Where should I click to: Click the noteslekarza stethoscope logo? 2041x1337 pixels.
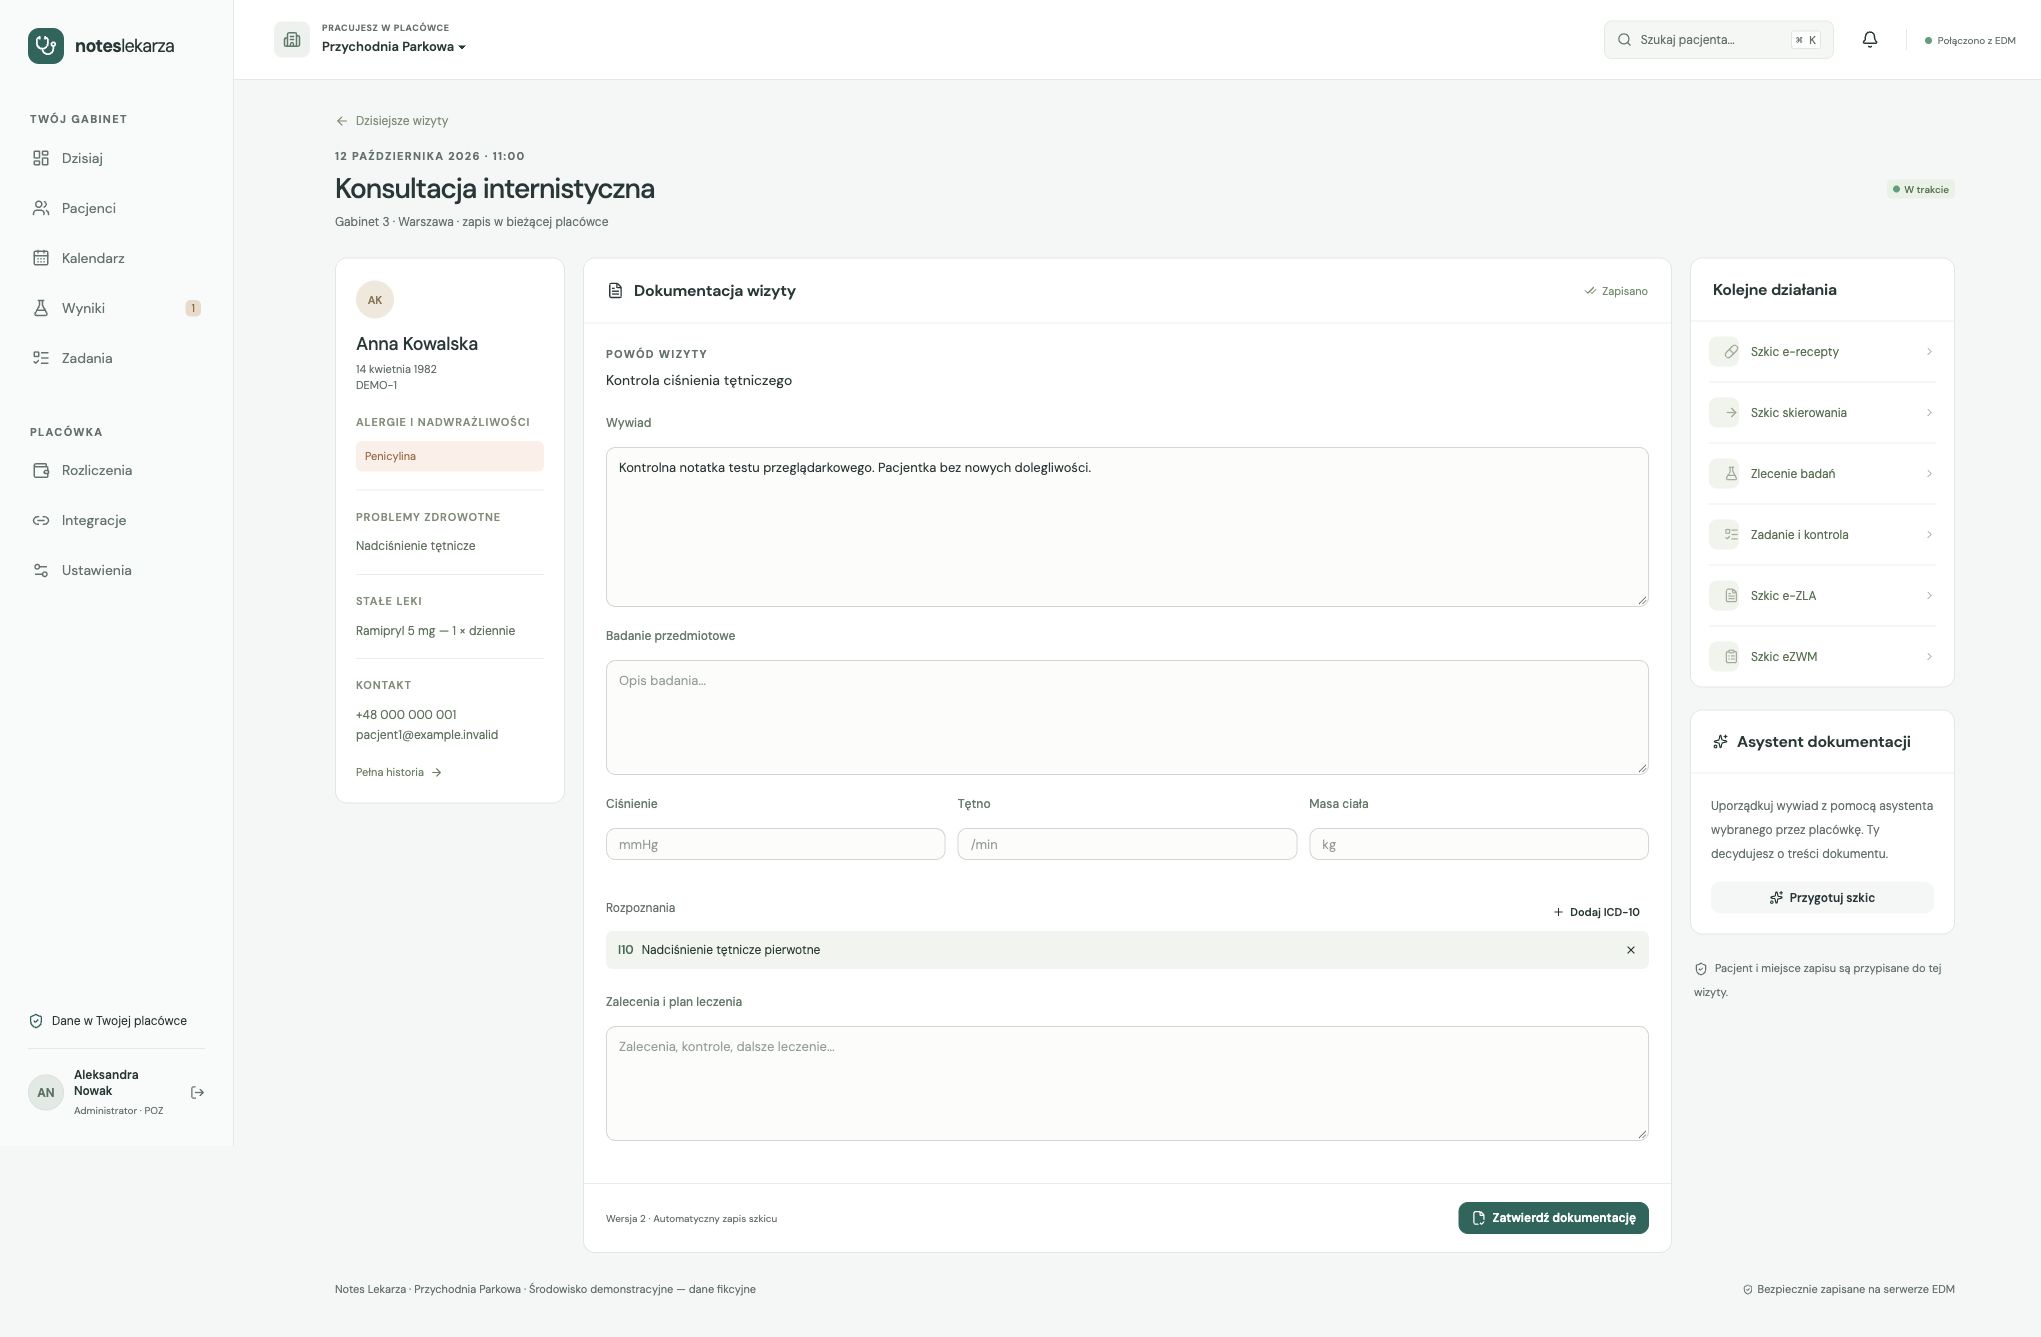tap(45, 46)
